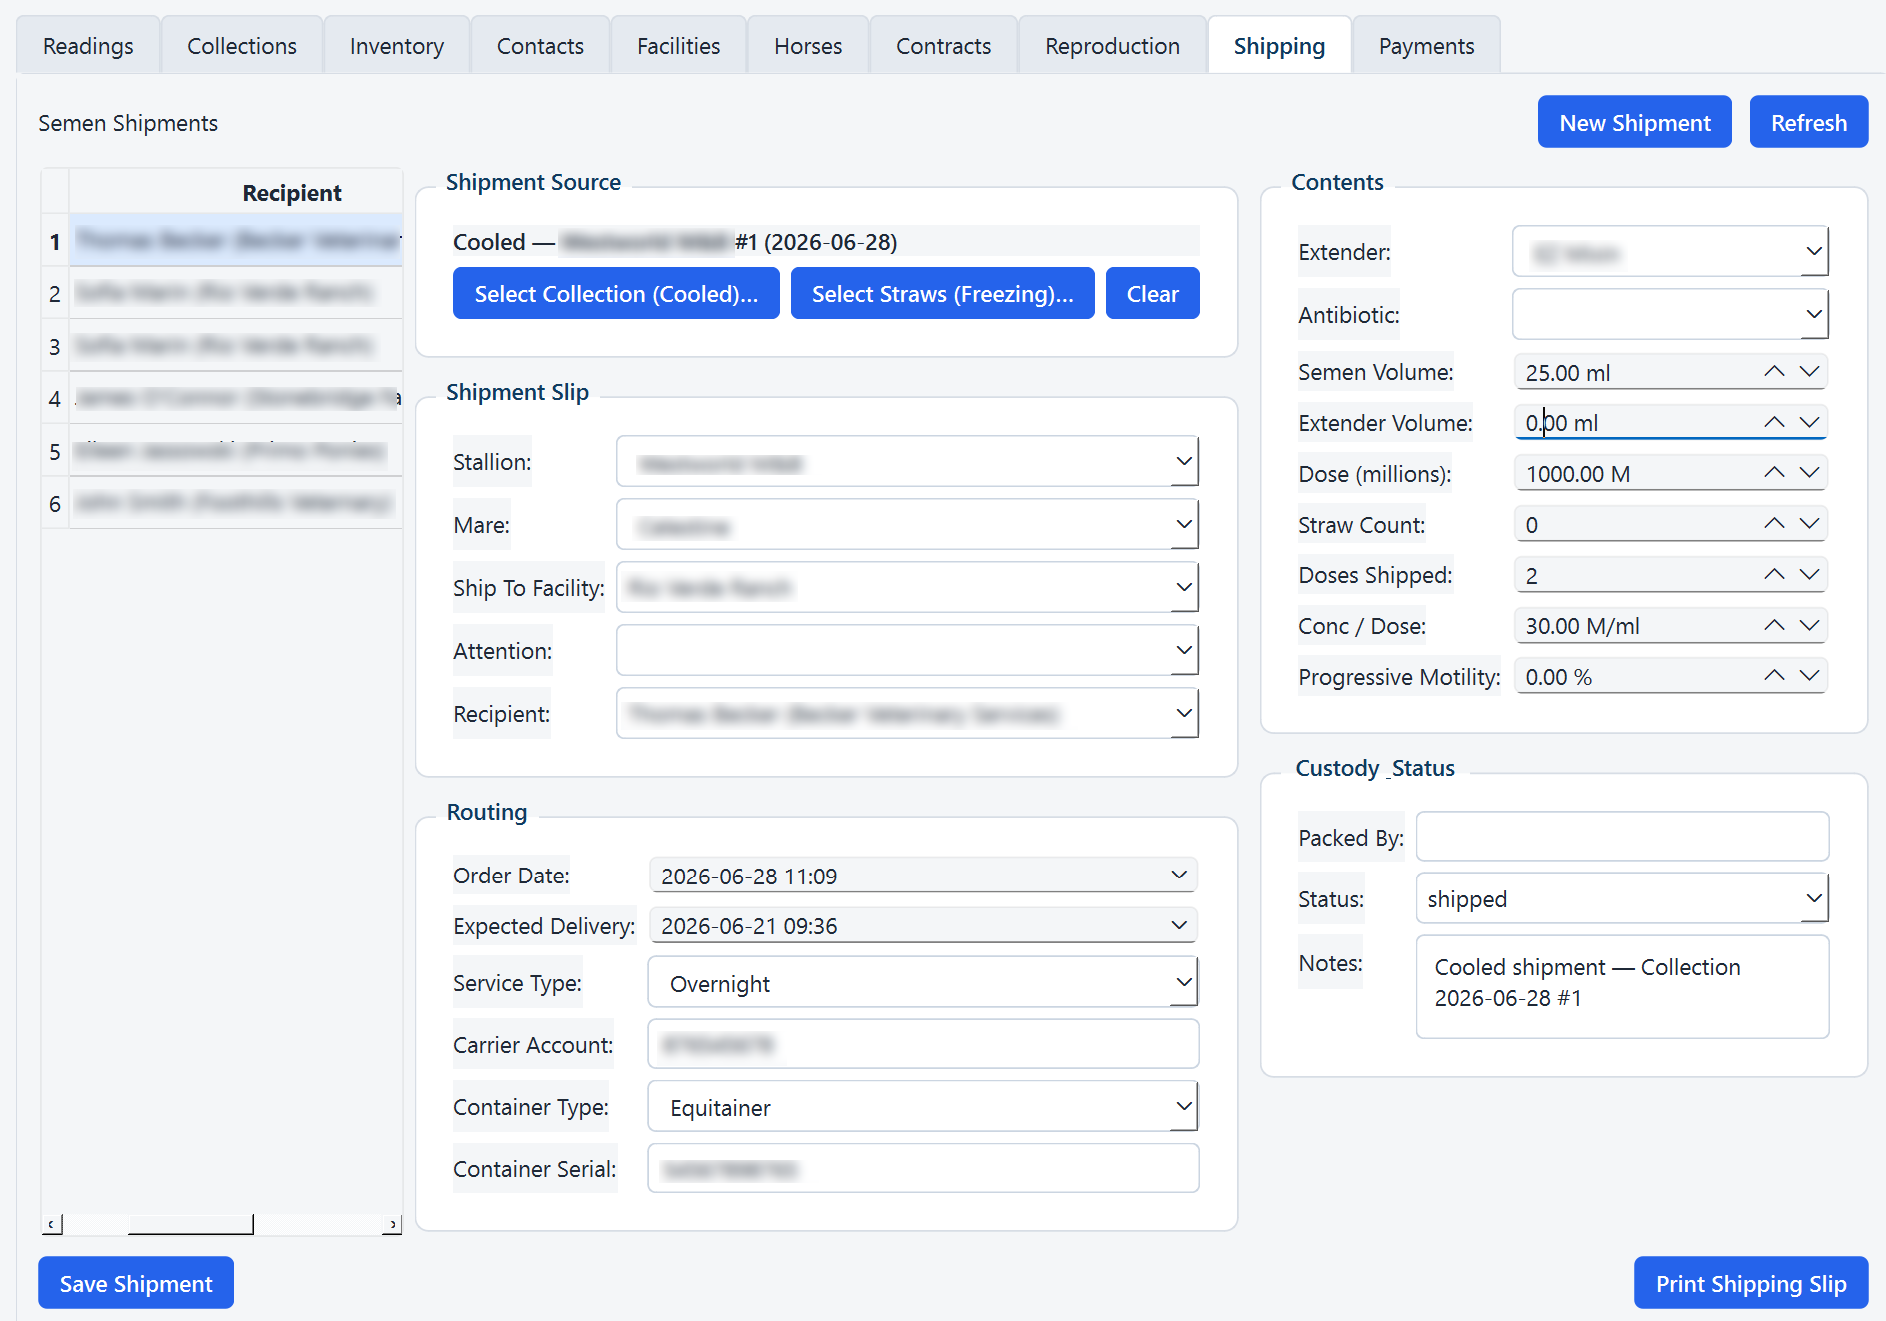Viewport: 1886px width, 1321px height.
Task: Decrease Semen Volume with down arrow
Action: point(1809,372)
